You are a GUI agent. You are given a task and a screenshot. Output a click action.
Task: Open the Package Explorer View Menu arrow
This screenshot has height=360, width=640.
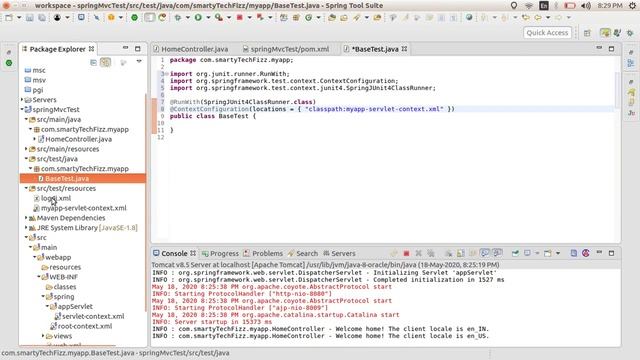pos(139,61)
